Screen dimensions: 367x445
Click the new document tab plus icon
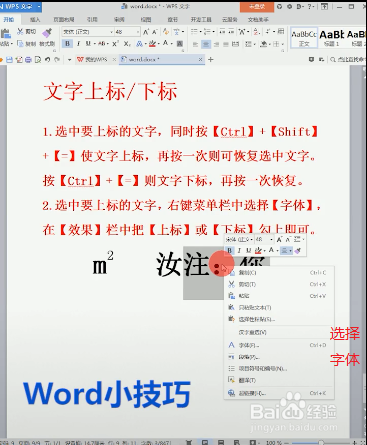(211, 59)
